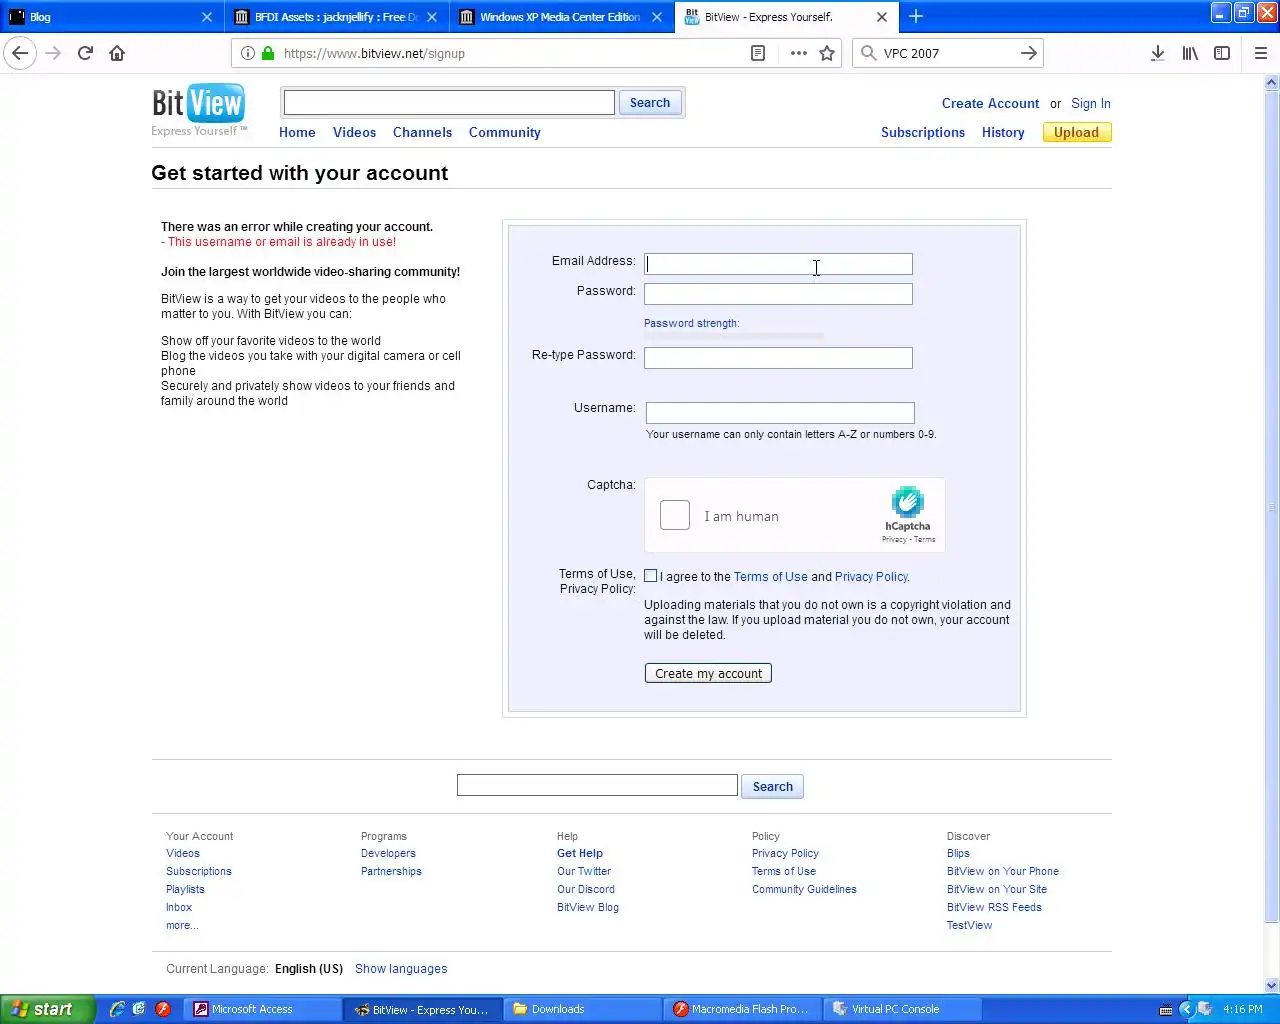Open Create Account link

coord(990,103)
